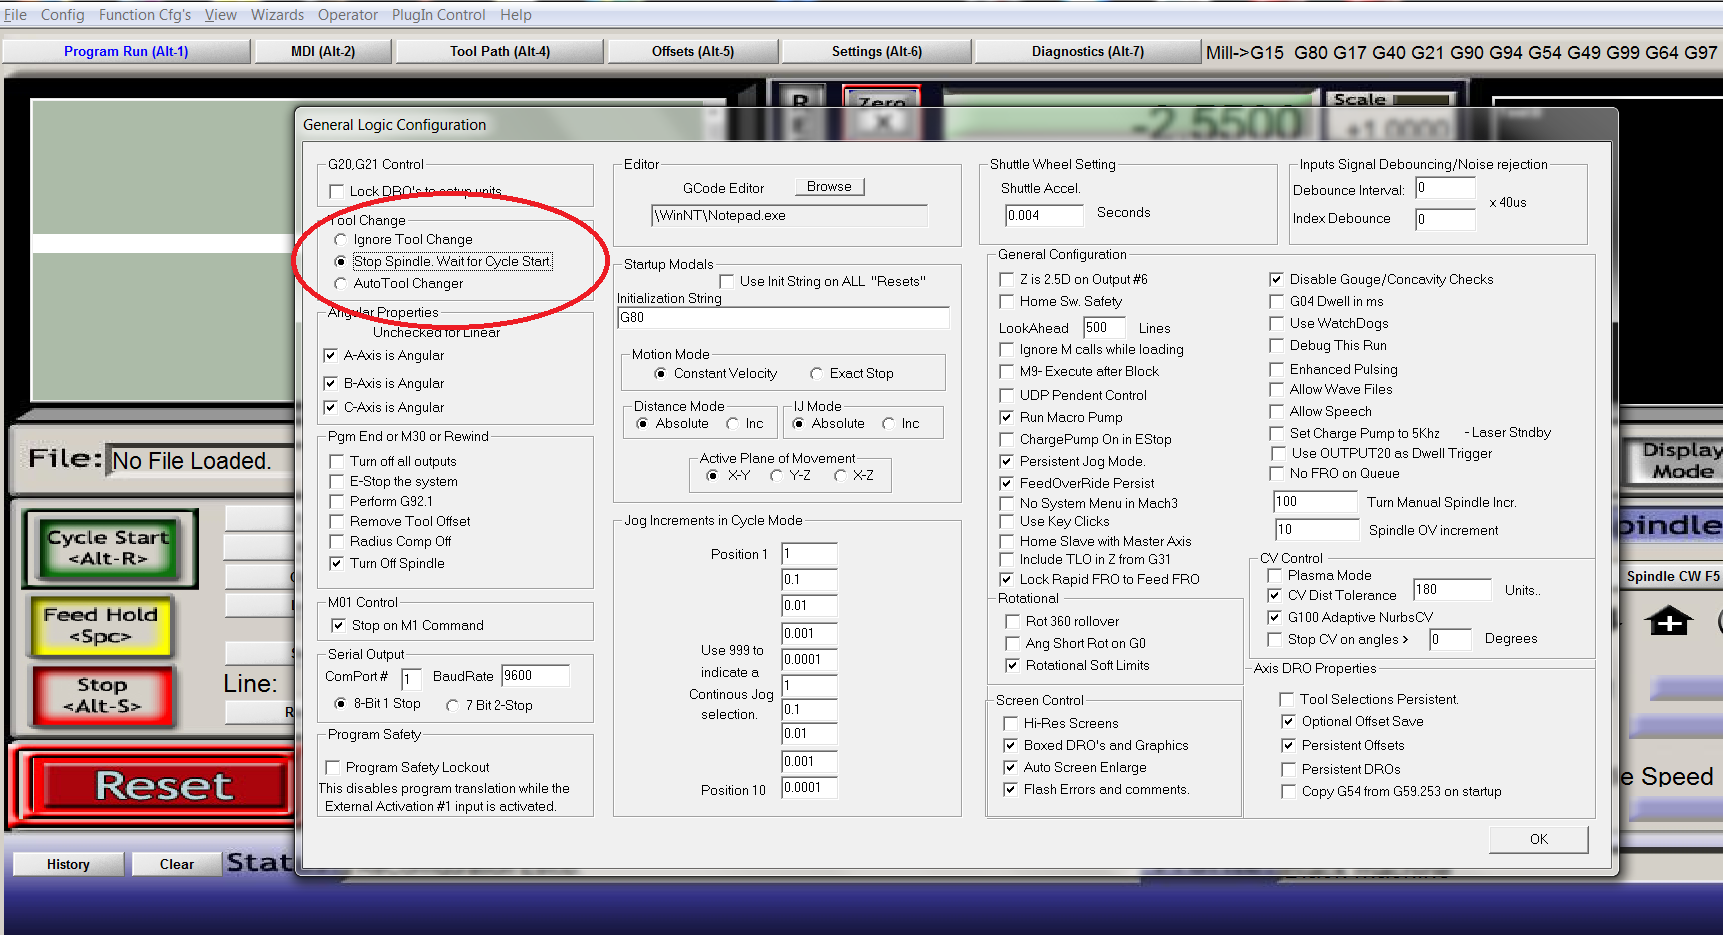Enable Lock DRO's to setup units
The height and width of the screenshot is (935, 1723).
click(x=337, y=191)
